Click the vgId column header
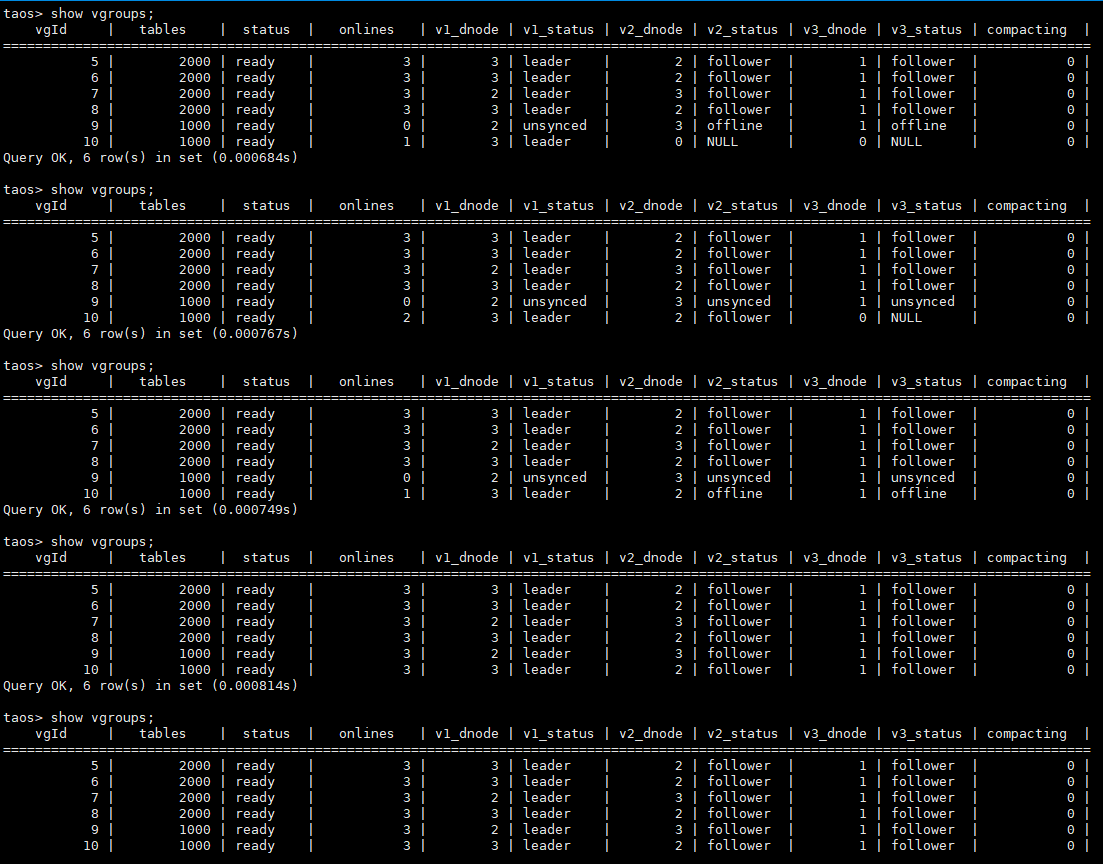This screenshot has height=864, width=1103. [50, 29]
